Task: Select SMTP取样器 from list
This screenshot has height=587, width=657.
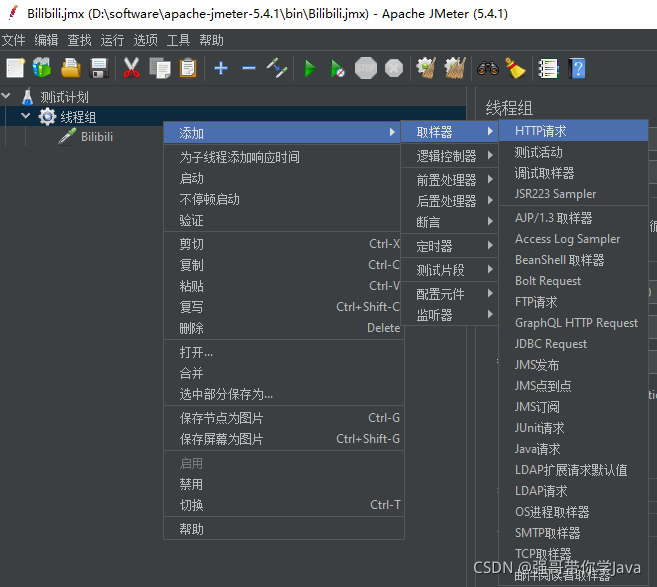Action: (x=574, y=533)
